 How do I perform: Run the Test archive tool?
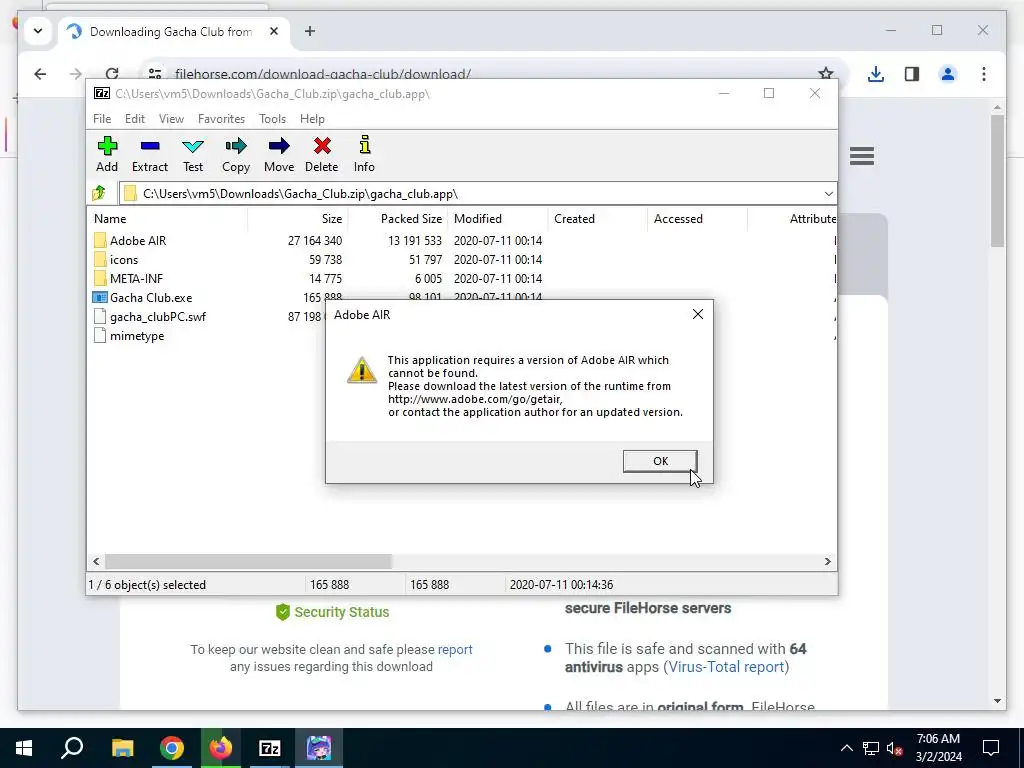click(x=193, y=154)
